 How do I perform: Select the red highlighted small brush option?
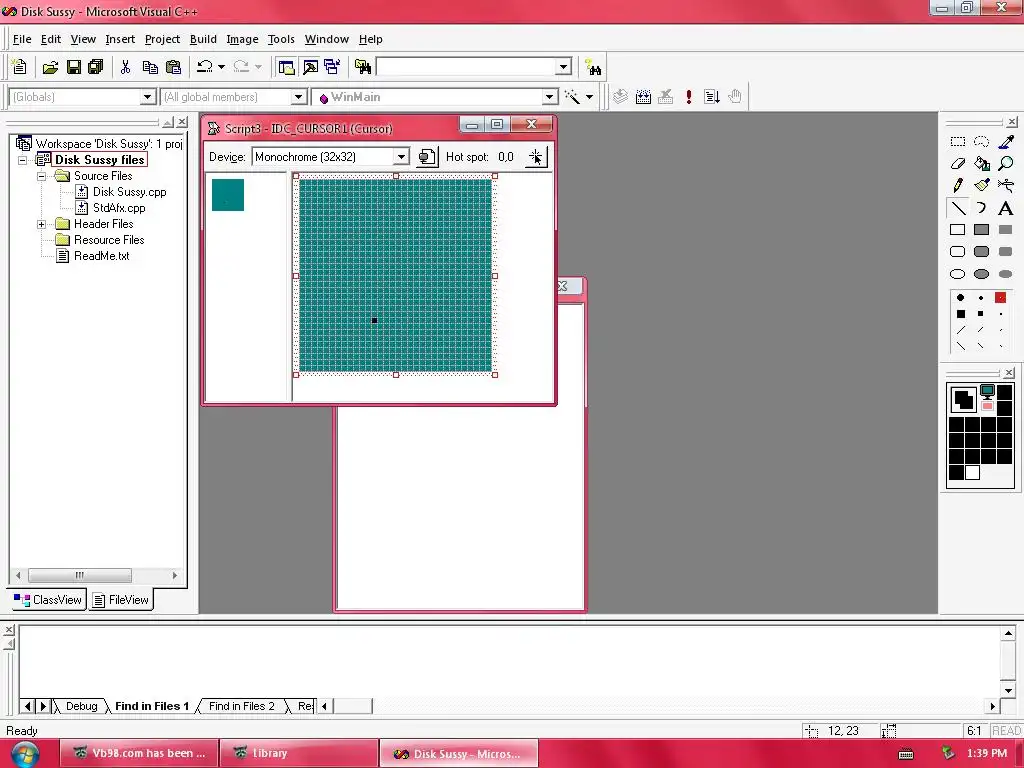1000,298
